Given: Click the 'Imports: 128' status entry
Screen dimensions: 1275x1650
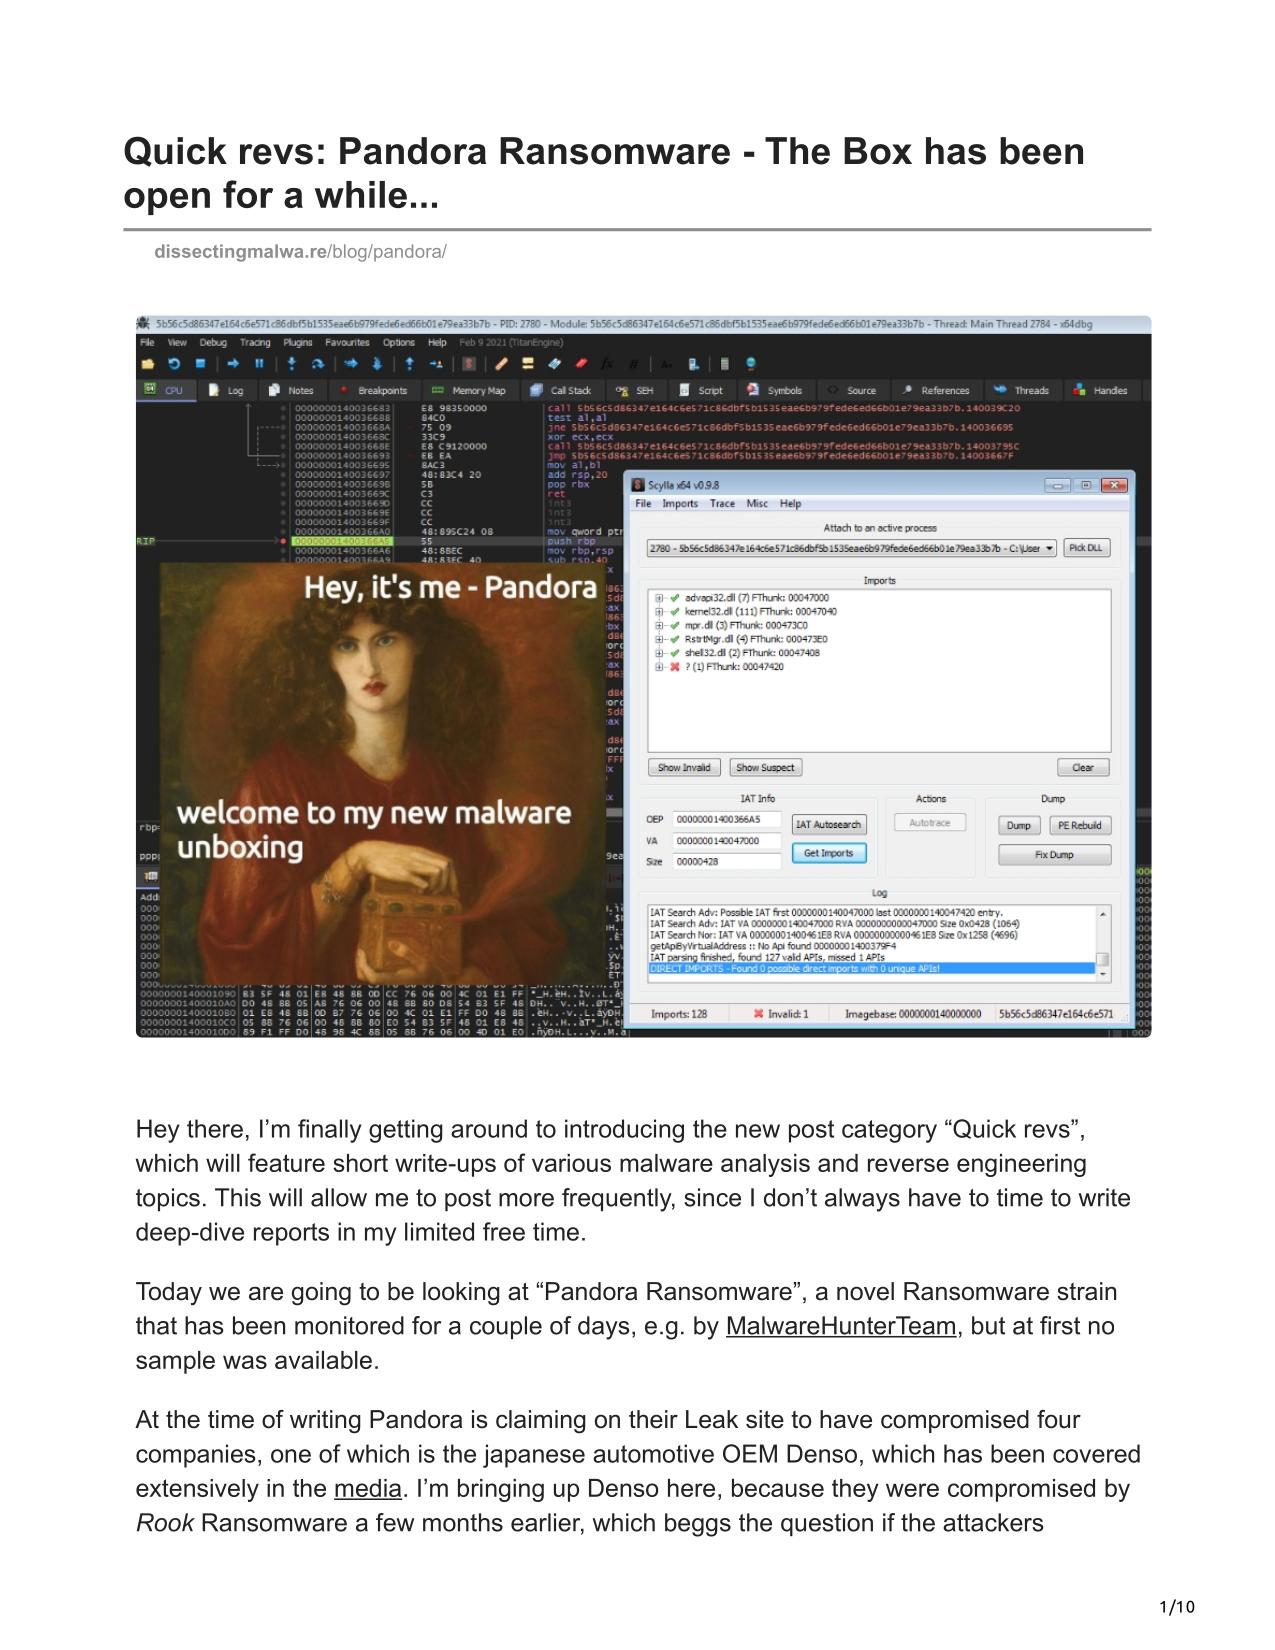Looking at the screenshot, I should 679,1014.
